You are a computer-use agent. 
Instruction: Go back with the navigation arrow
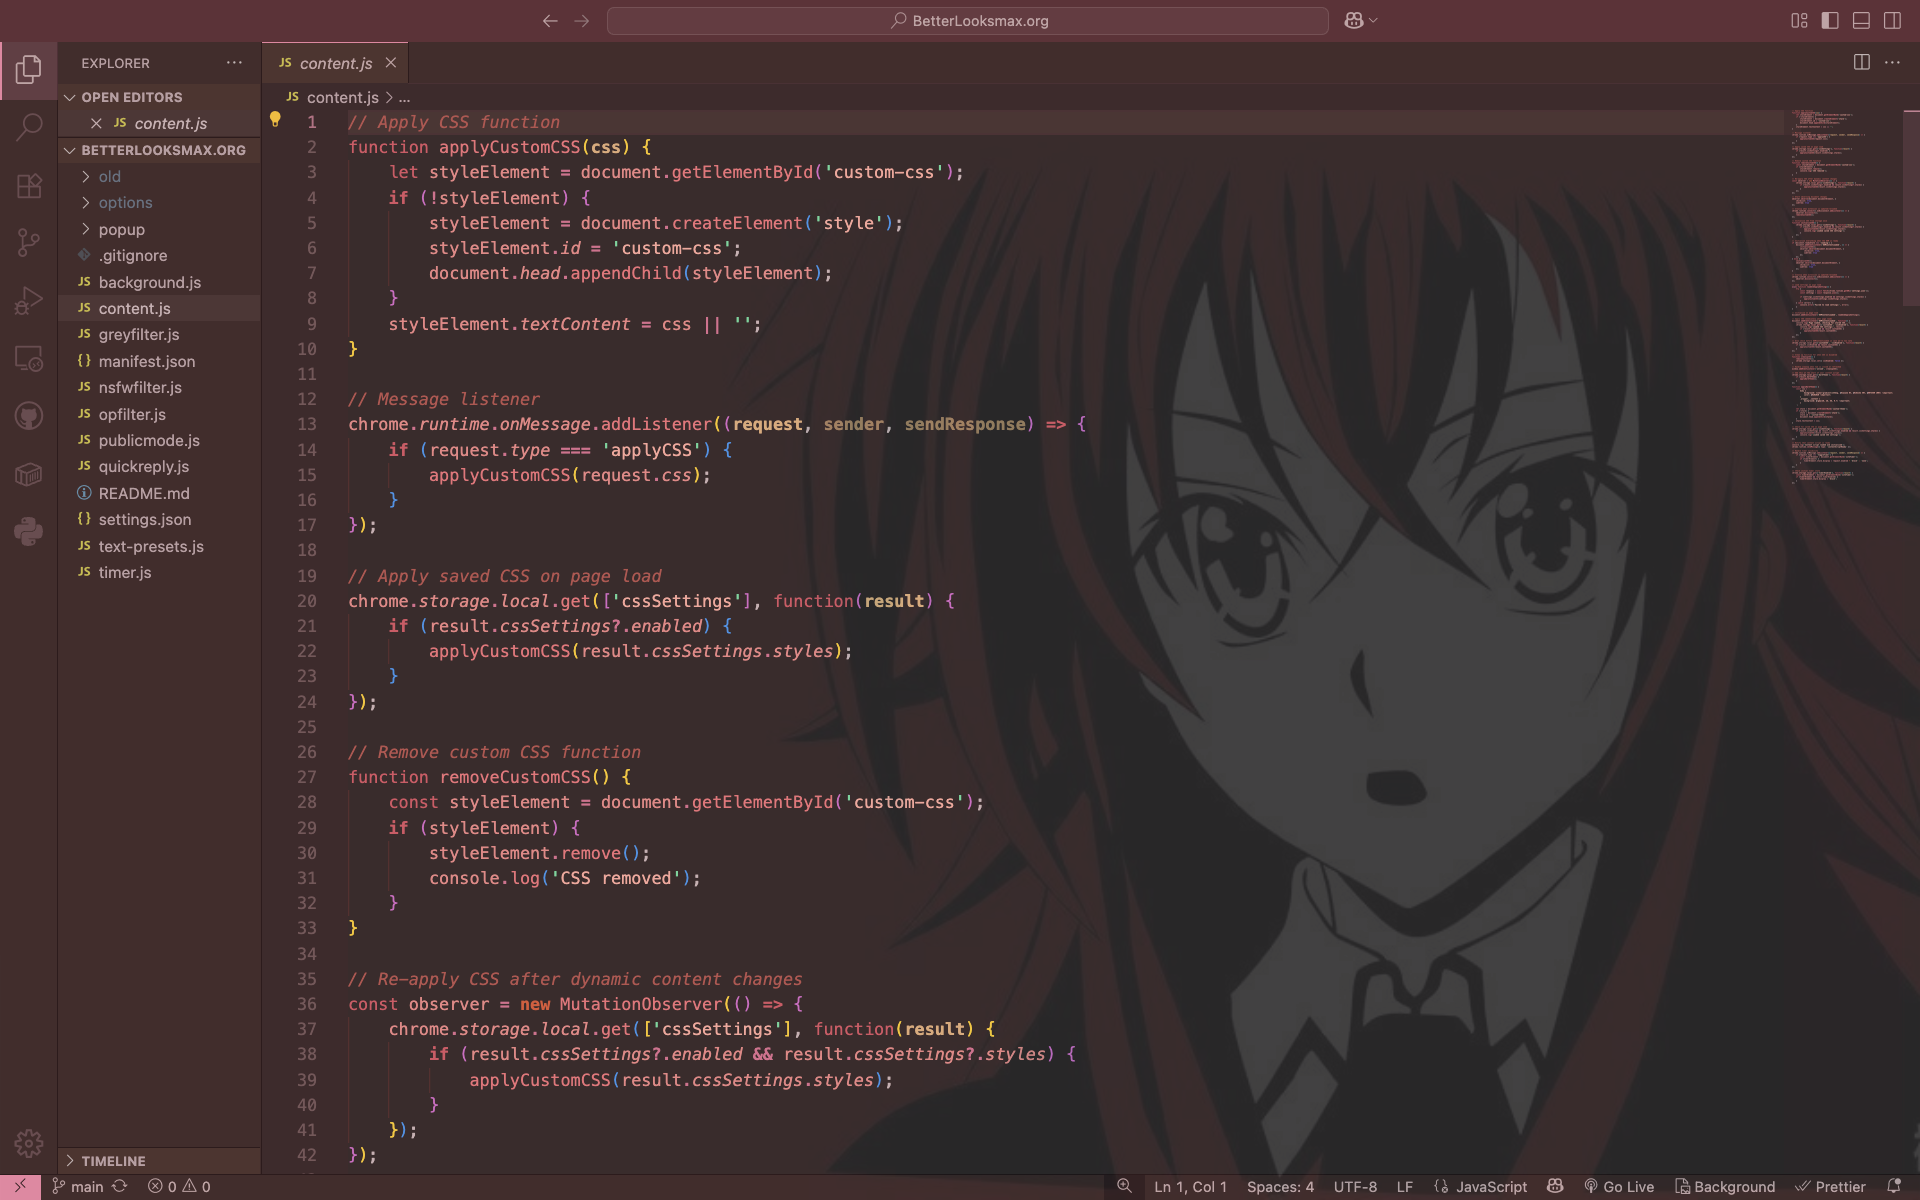tap(550, 20)
